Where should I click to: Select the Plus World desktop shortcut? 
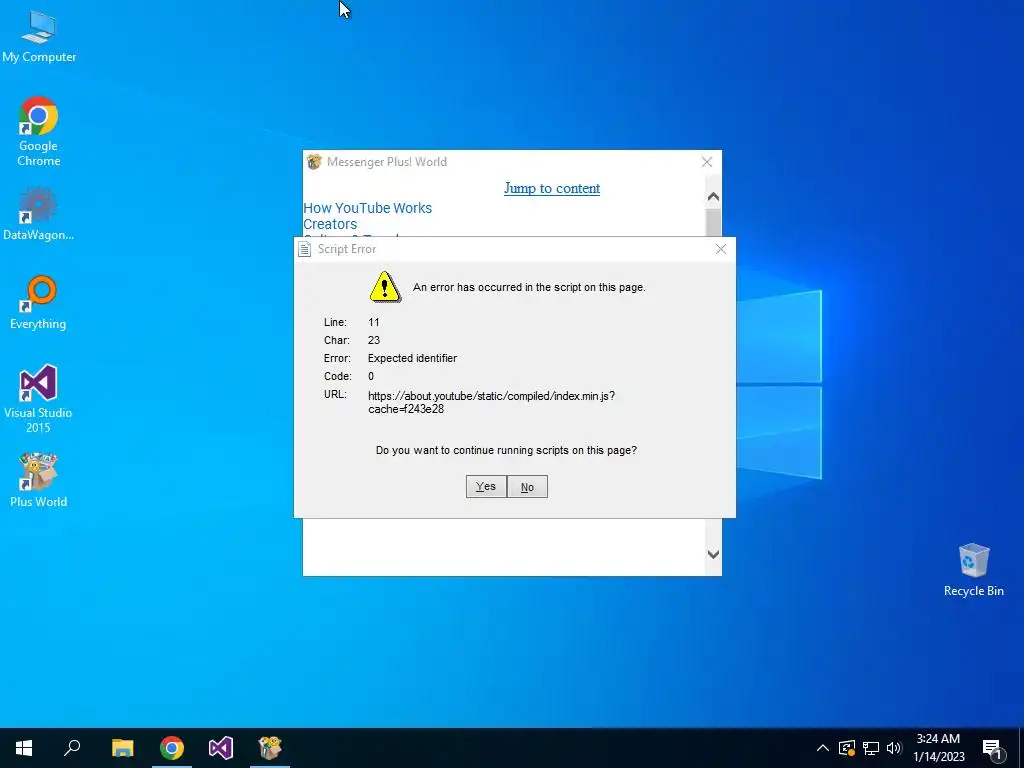[x=39, y=480]
